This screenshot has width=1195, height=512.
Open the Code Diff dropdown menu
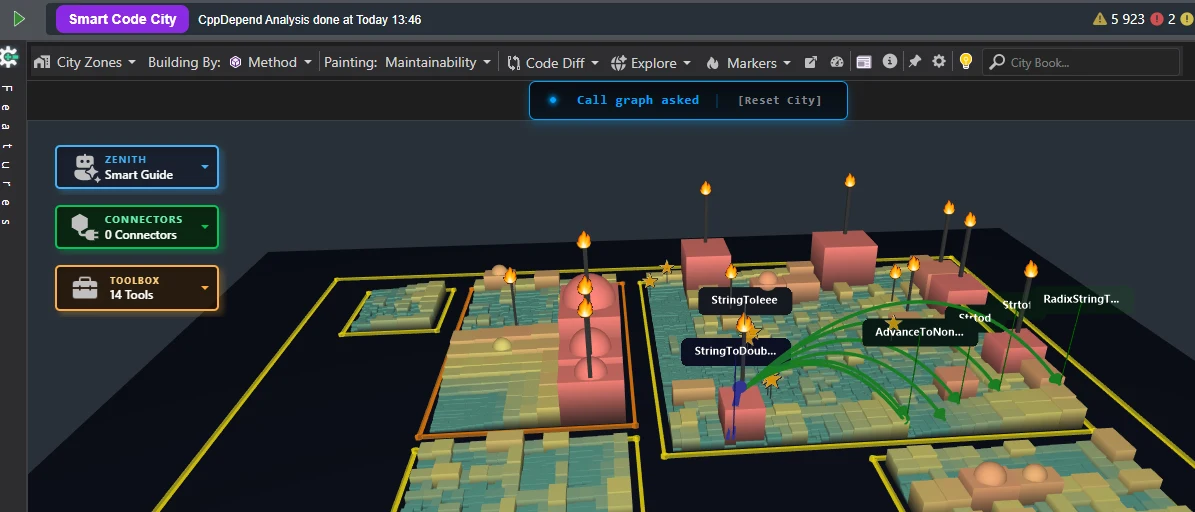553,62
